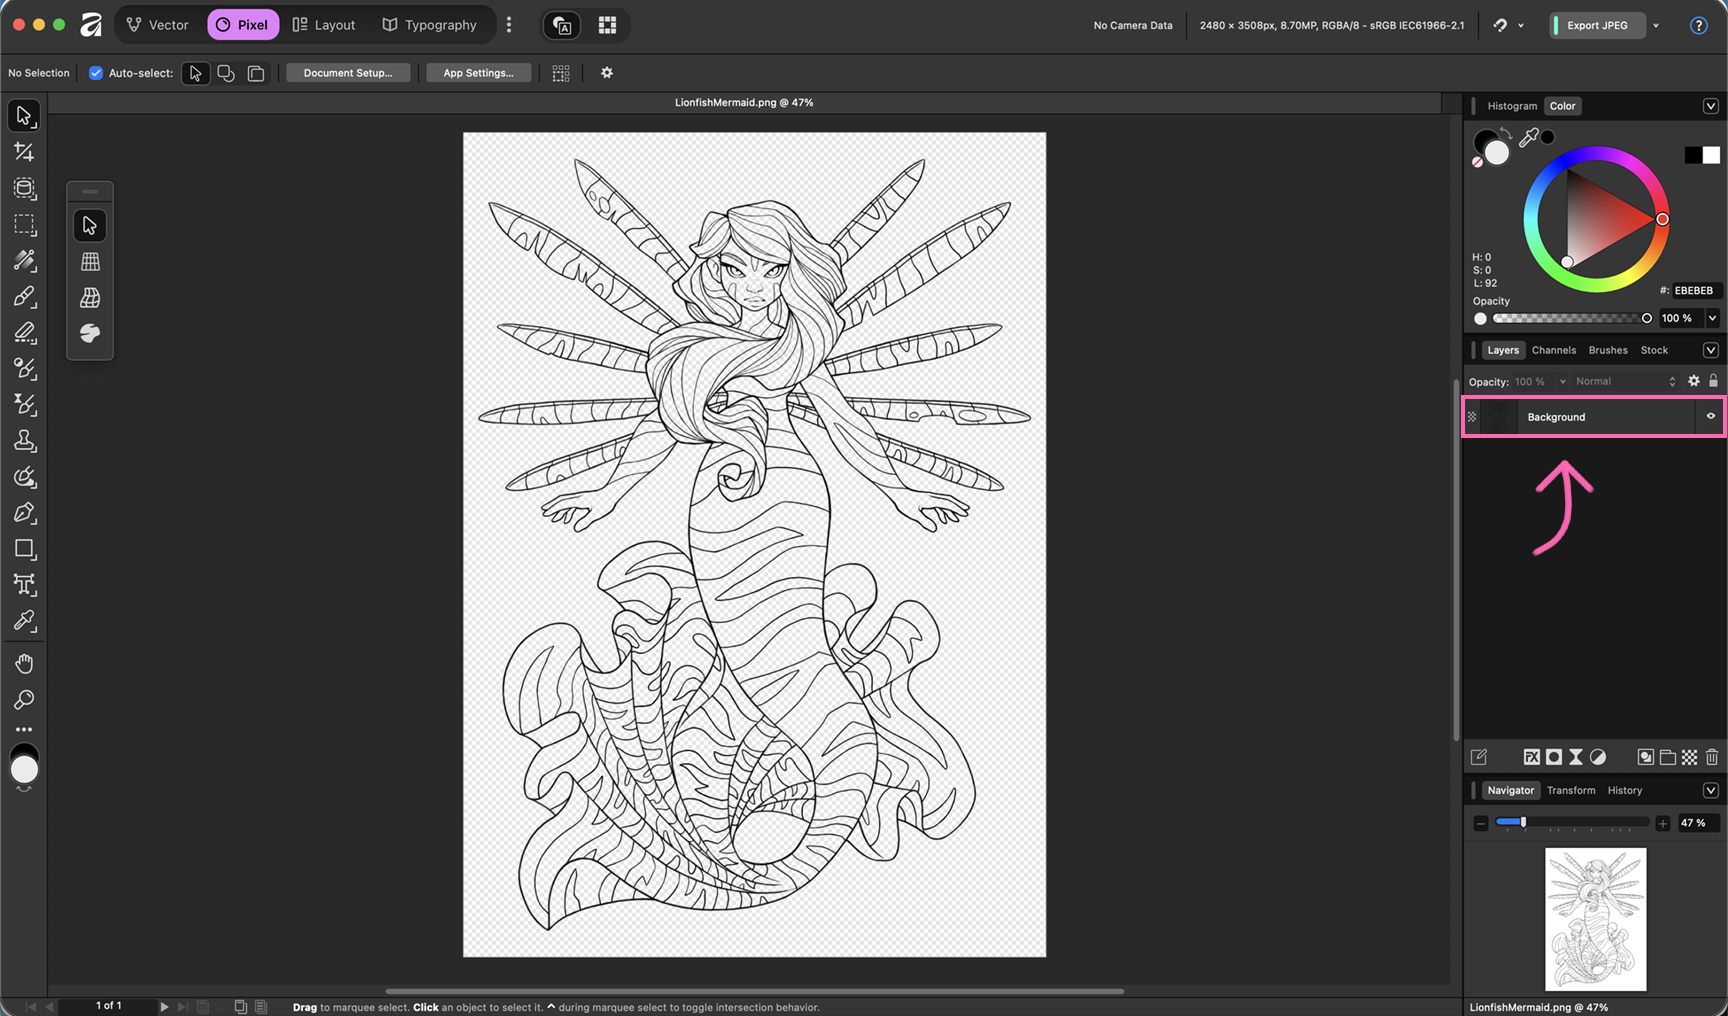Select the Crop tool
This screenshot has width=1728, height=1016.
24,152
